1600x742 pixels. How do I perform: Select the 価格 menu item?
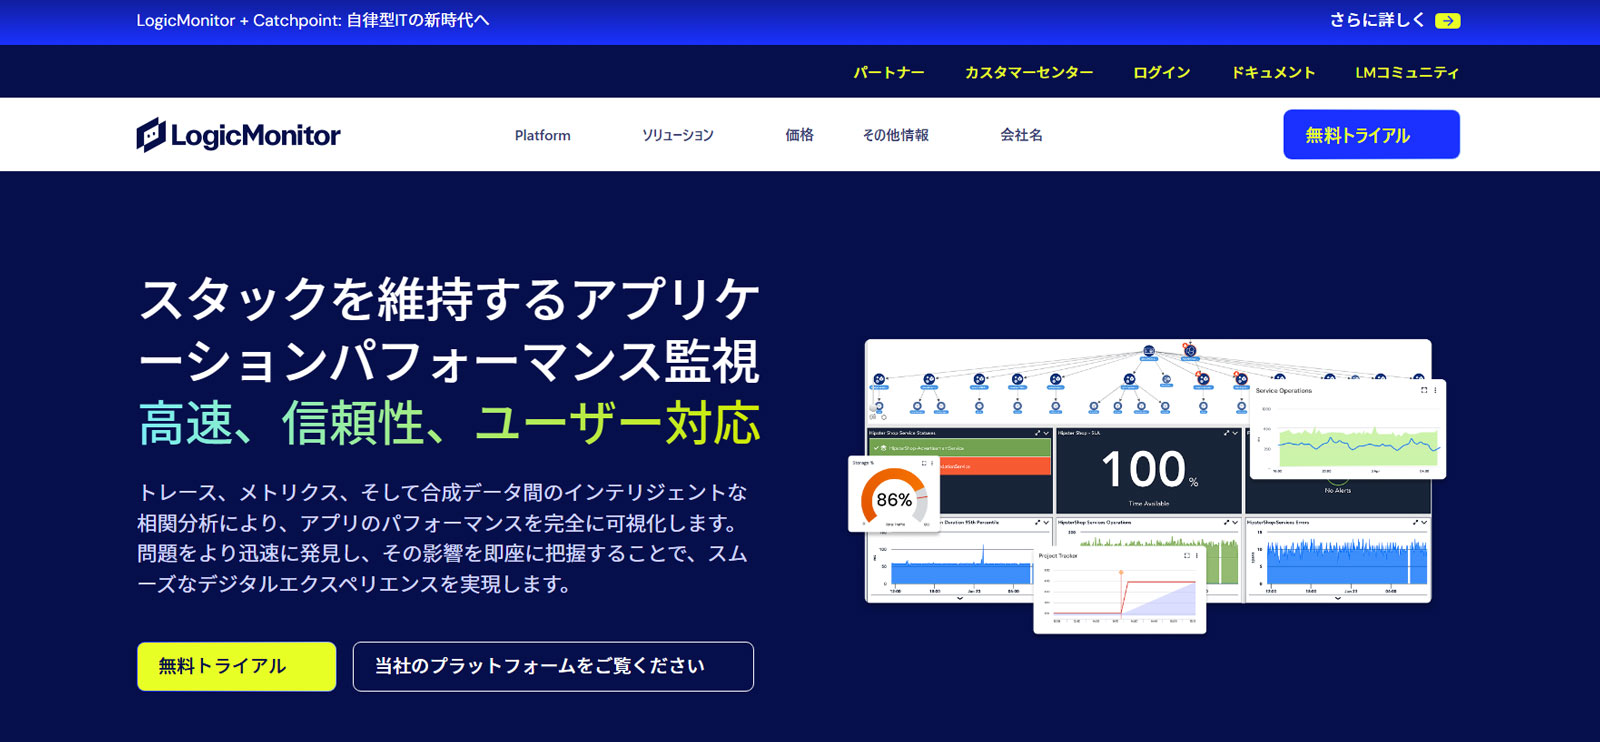coord(799,135)
